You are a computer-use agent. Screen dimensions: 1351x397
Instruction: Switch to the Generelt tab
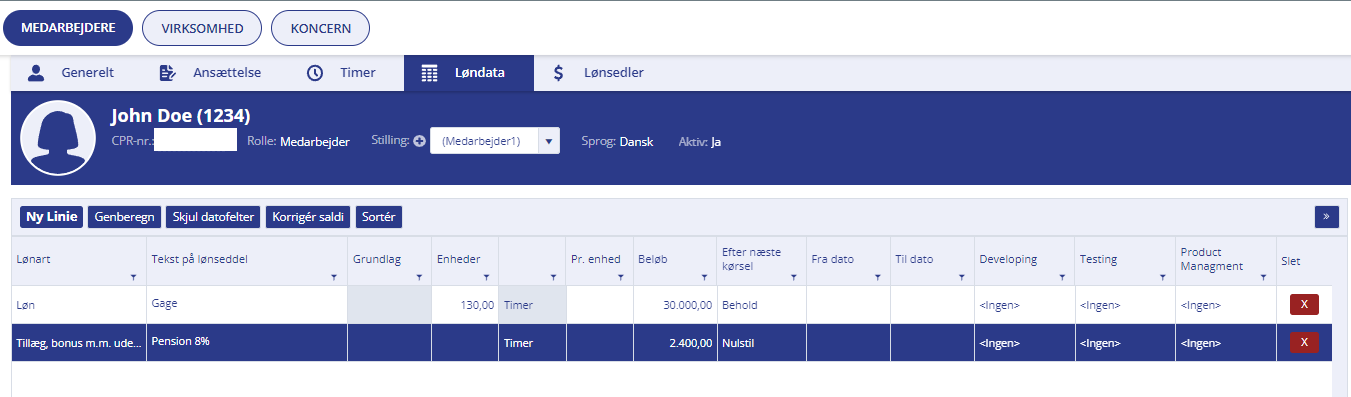point(70,73)
